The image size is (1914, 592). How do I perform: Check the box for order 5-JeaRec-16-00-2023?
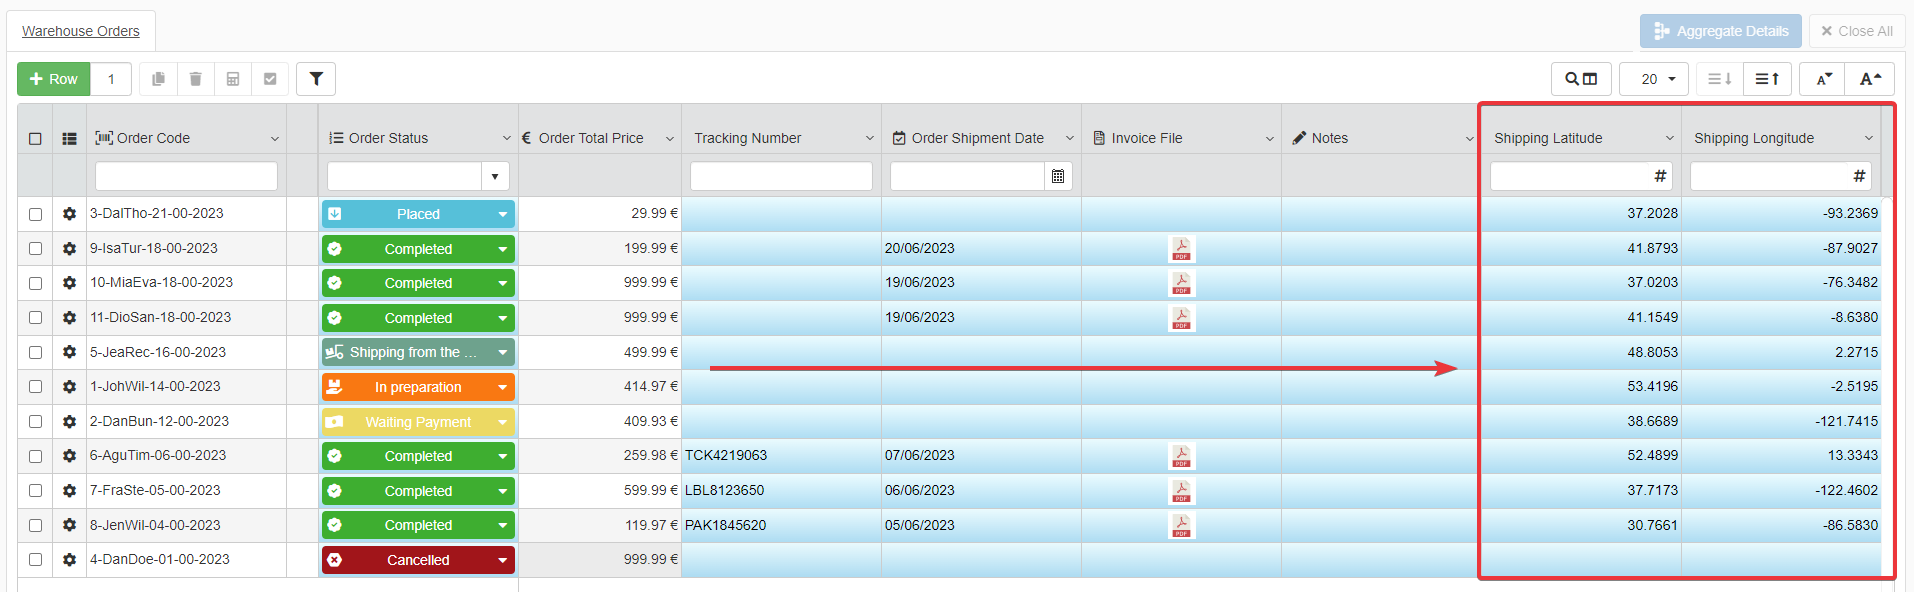pyautogui.click(x=35, y=352)
